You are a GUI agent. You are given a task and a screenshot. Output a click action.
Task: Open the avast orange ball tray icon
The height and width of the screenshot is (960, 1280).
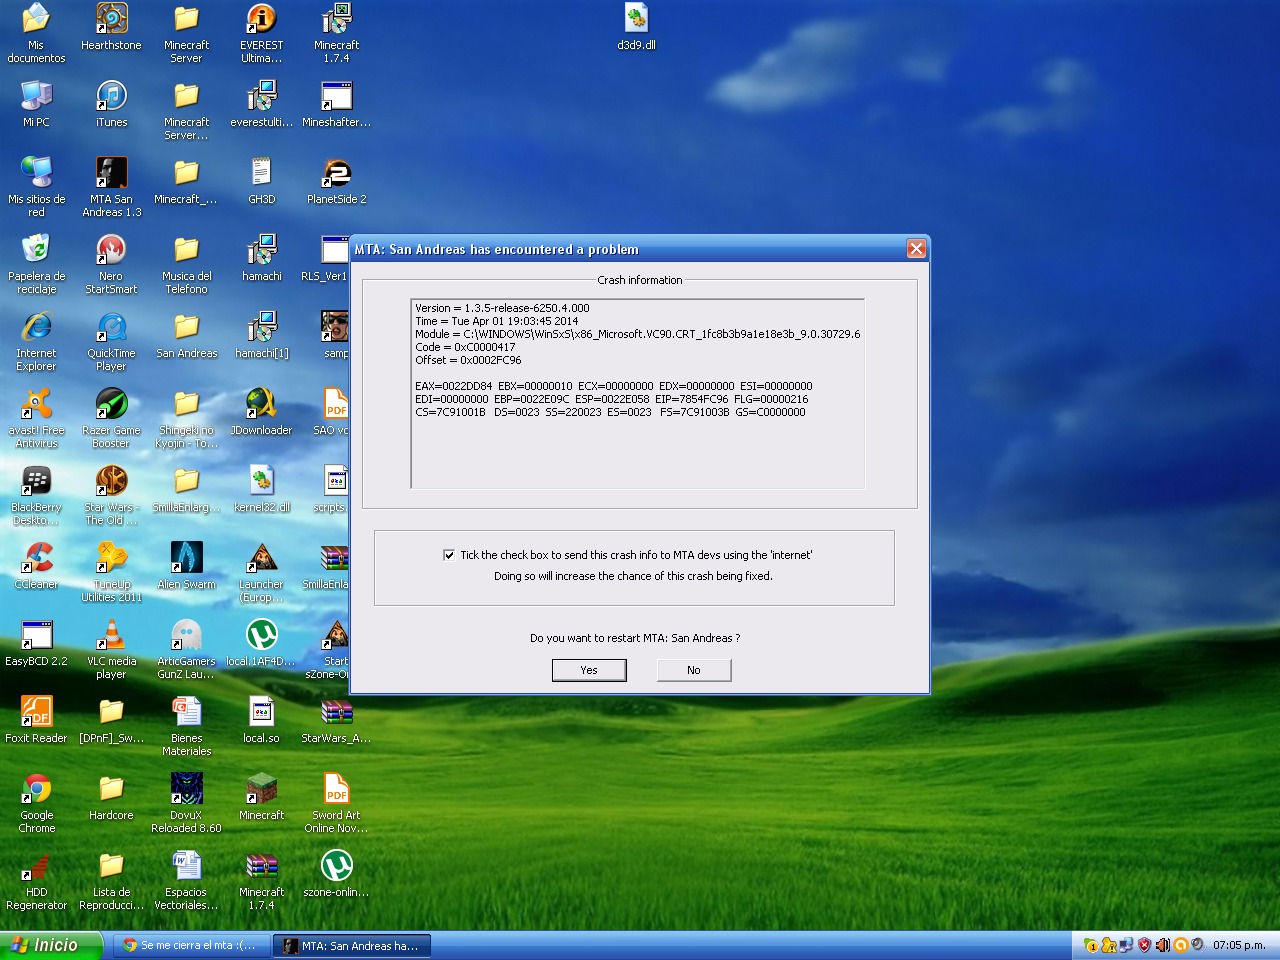click(x=1180, y=945)
